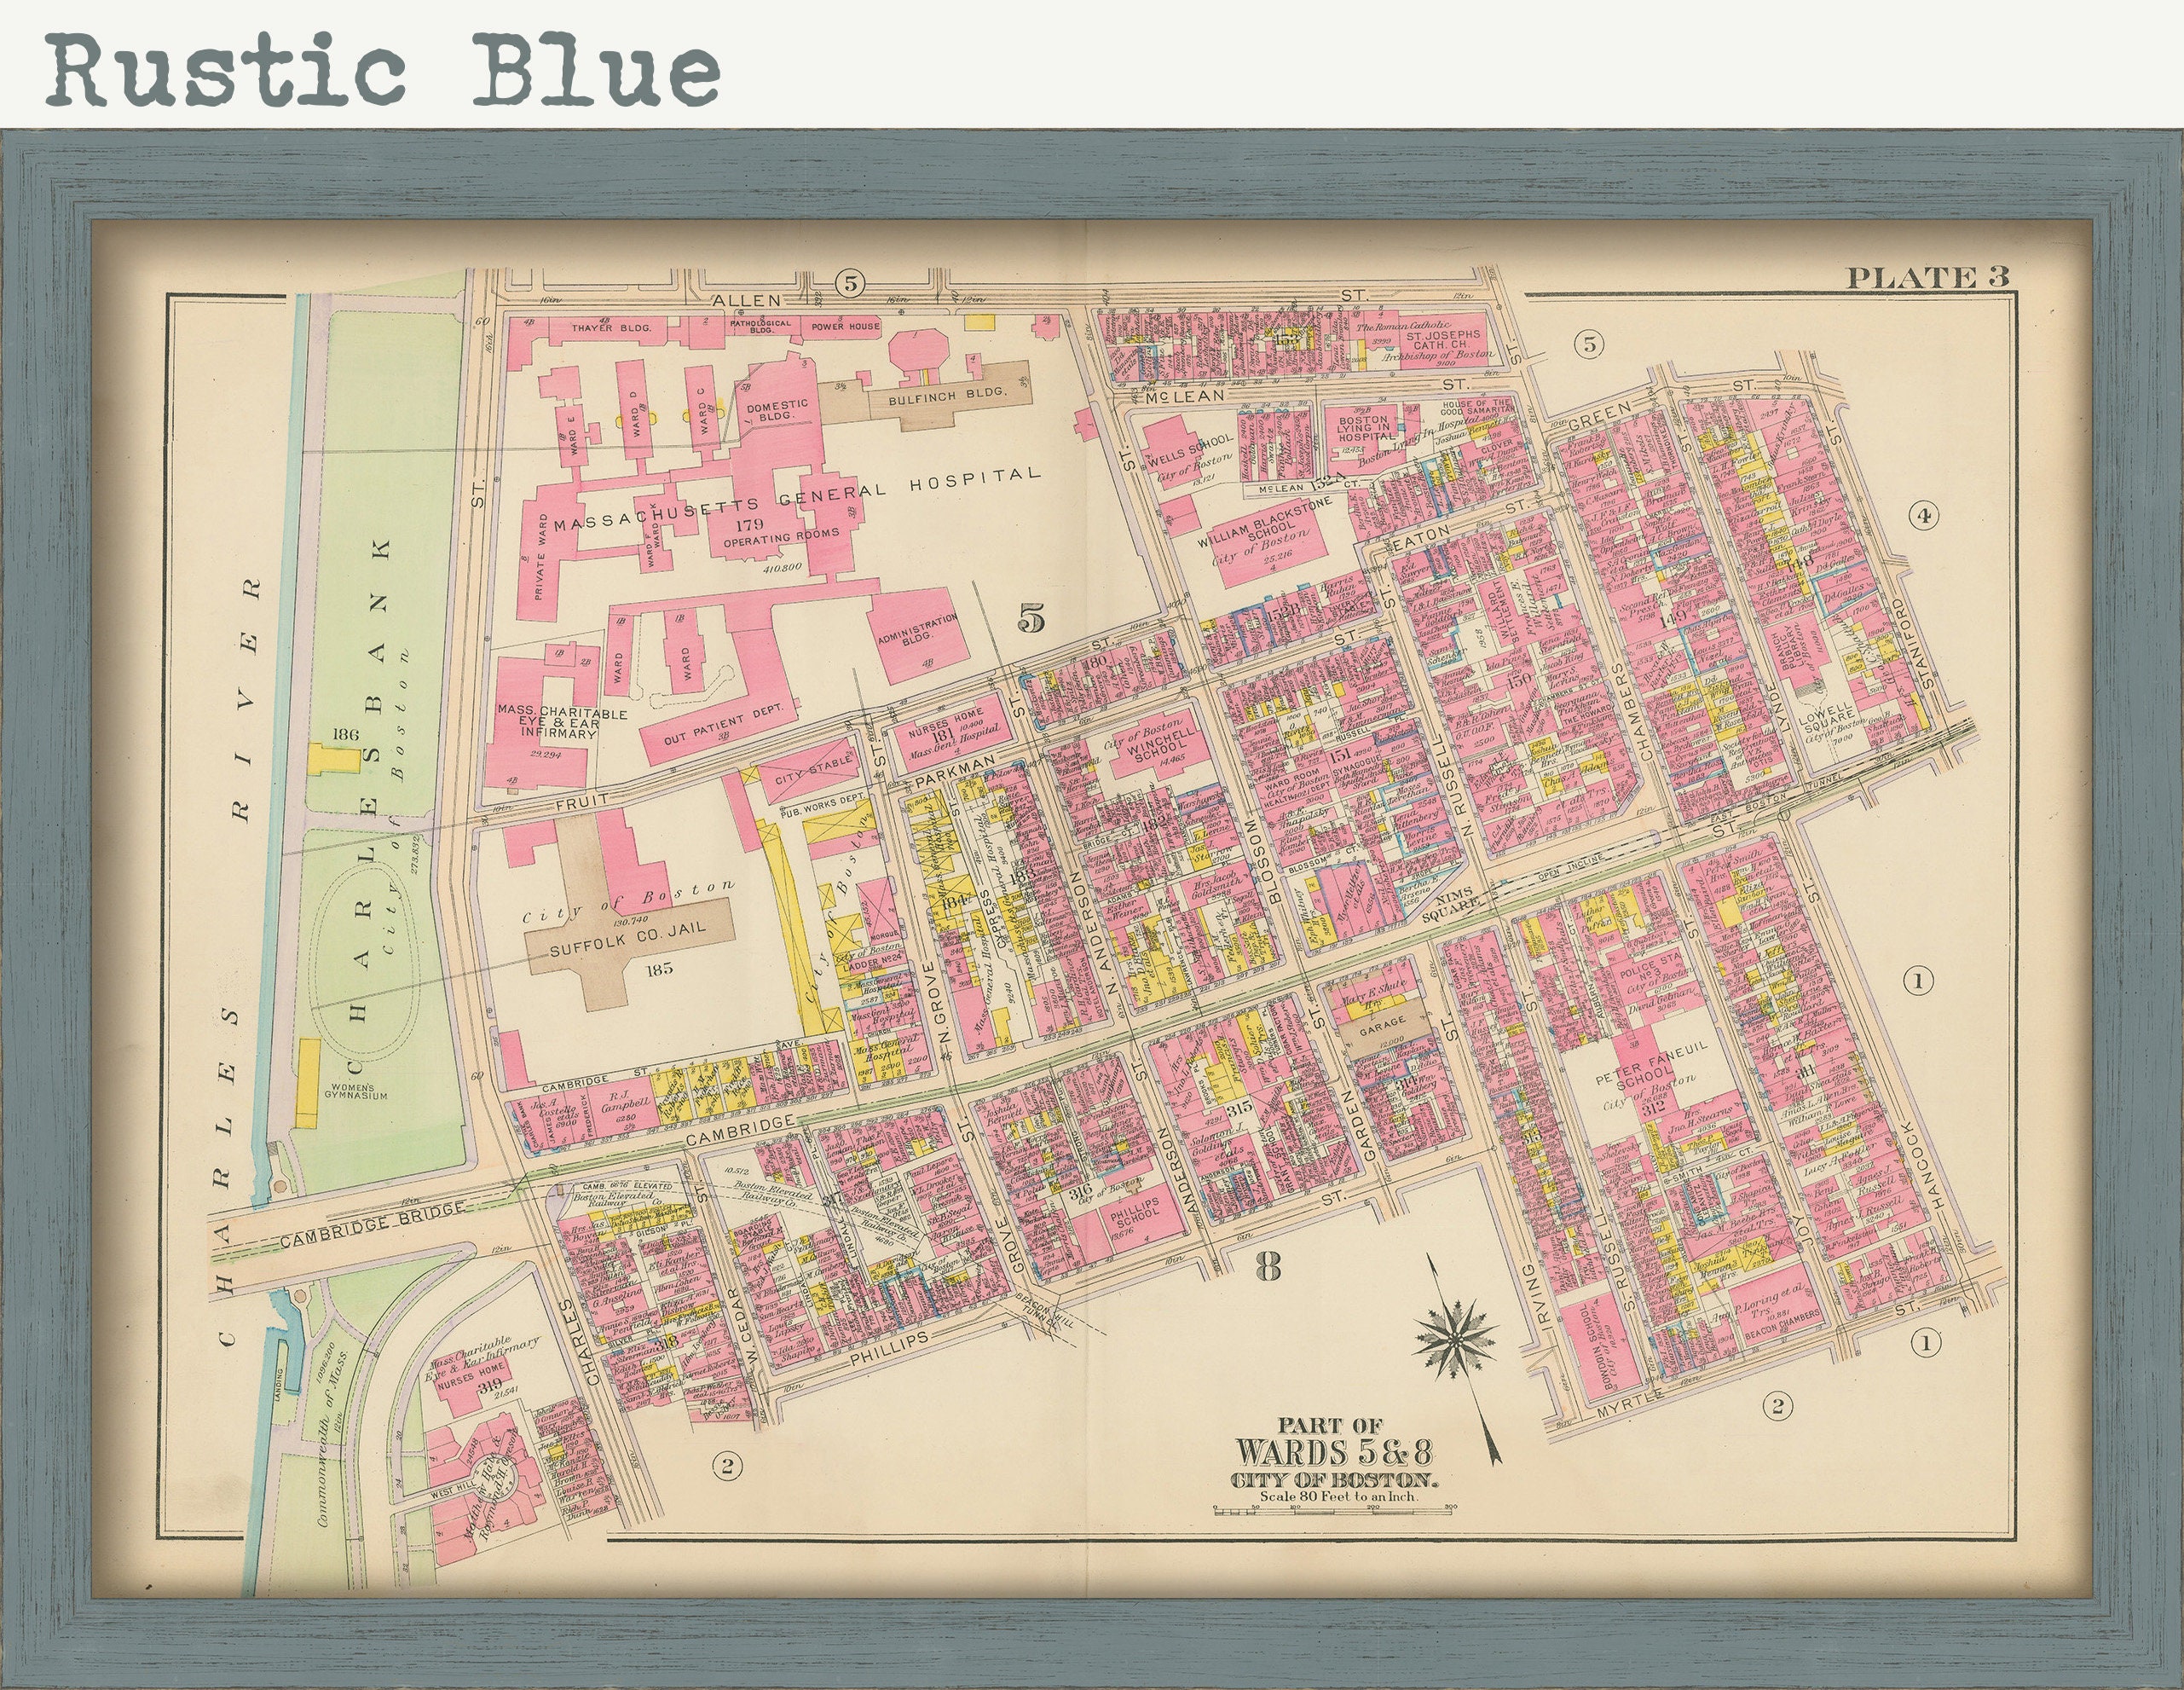This screenshot has height=1690, width=2184.
Task: Select the 'PHILLIPS SCHOOL' label
Action: coord(1133,1212)
